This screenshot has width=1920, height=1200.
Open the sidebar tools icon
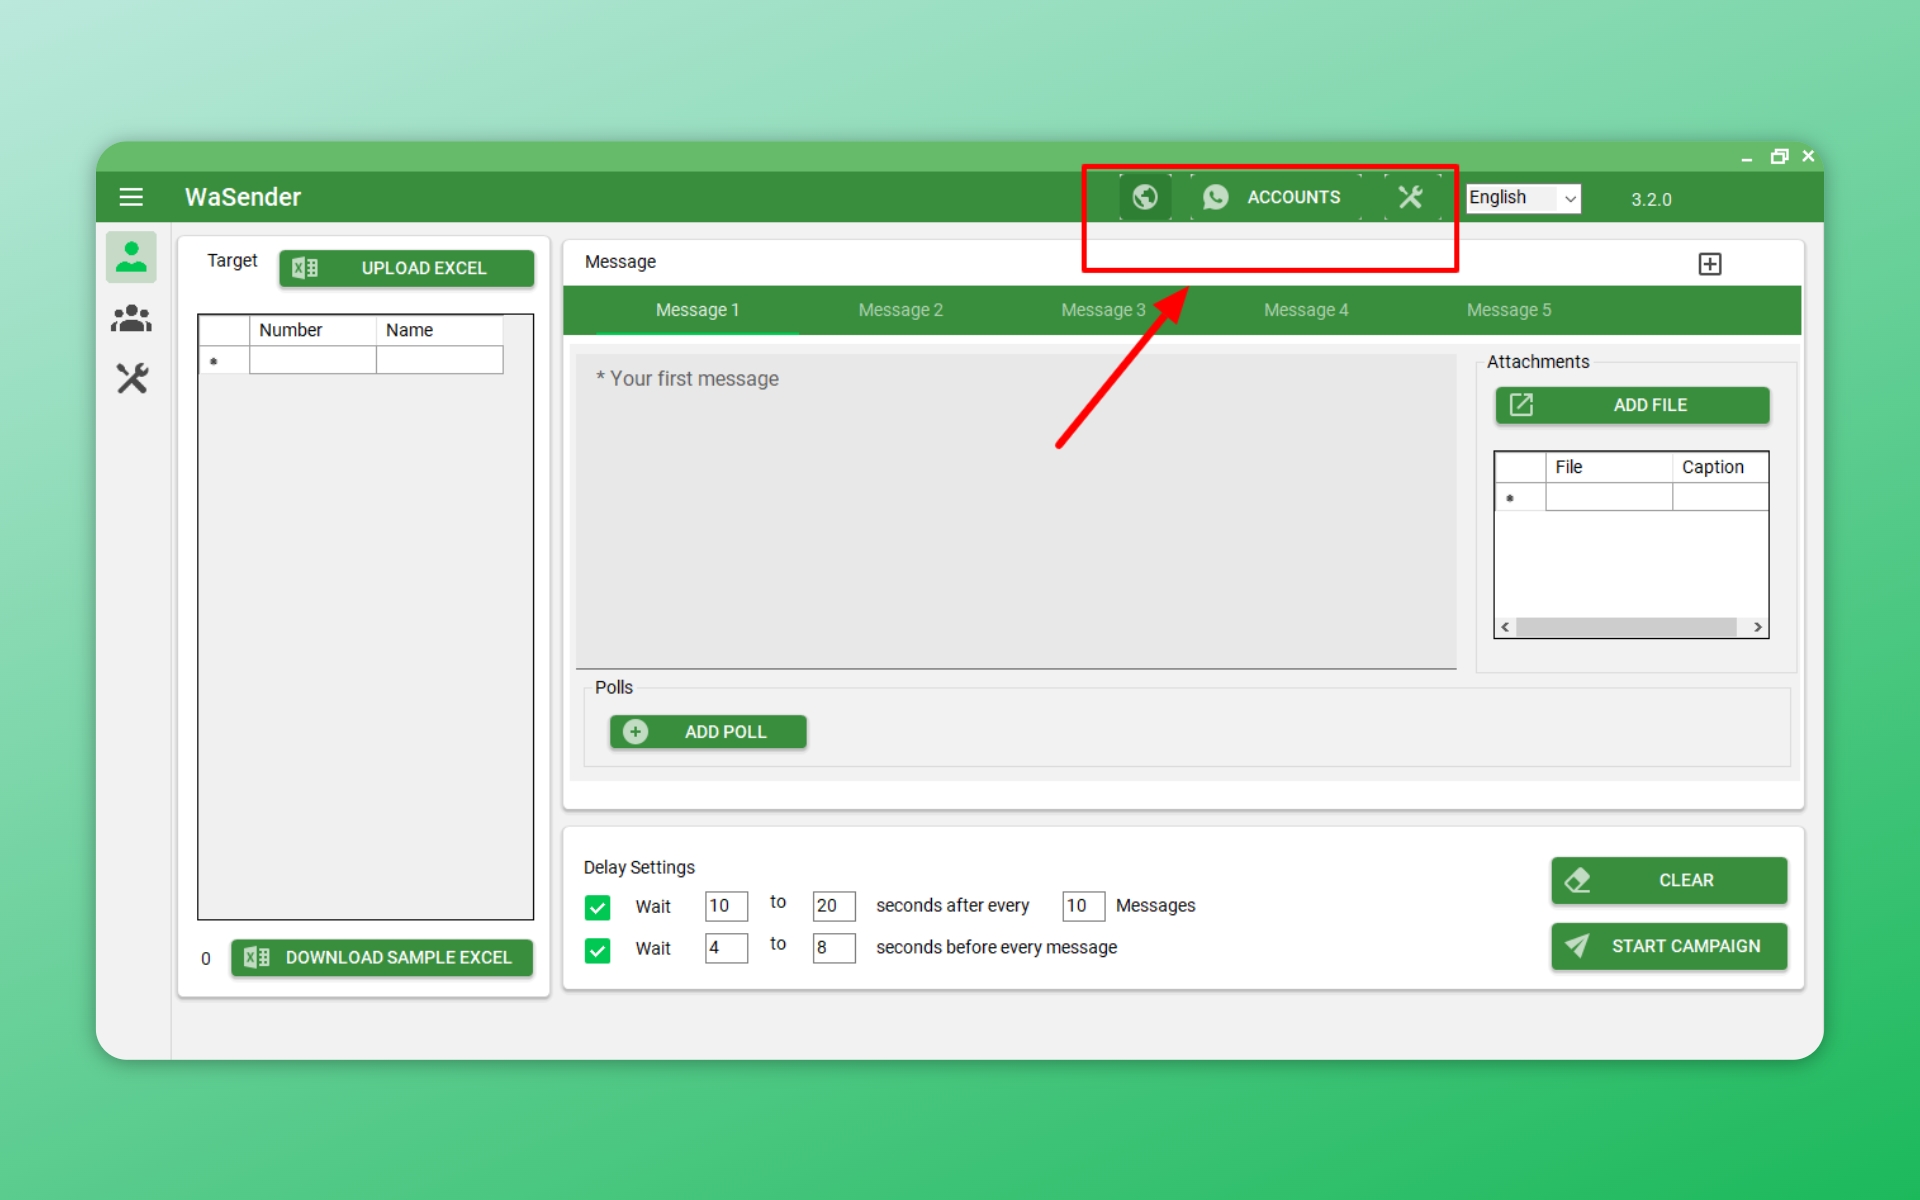(x=131, y=378)
